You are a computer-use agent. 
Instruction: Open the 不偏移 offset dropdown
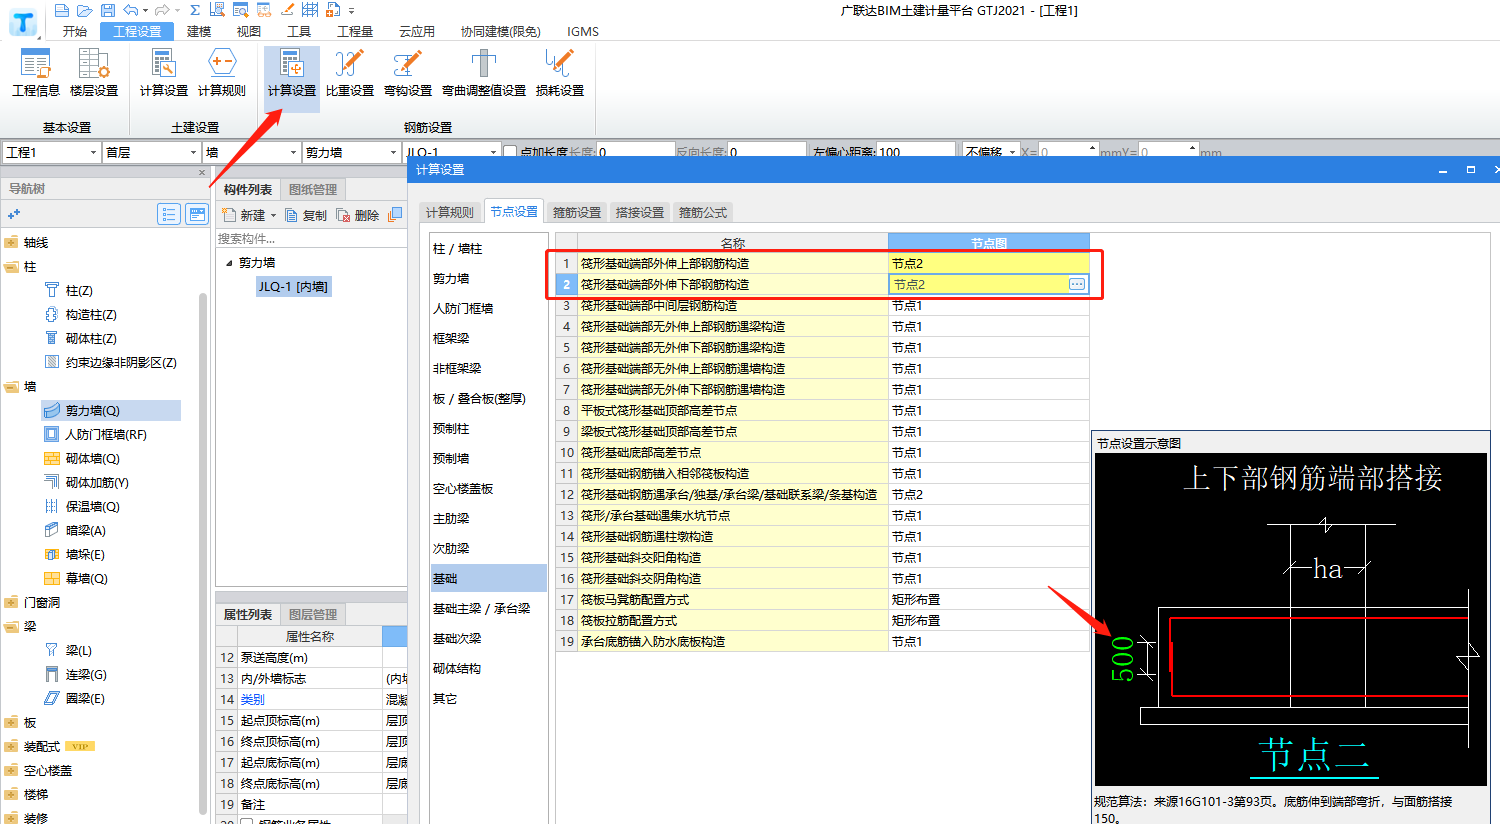(x=1012, y=152)
